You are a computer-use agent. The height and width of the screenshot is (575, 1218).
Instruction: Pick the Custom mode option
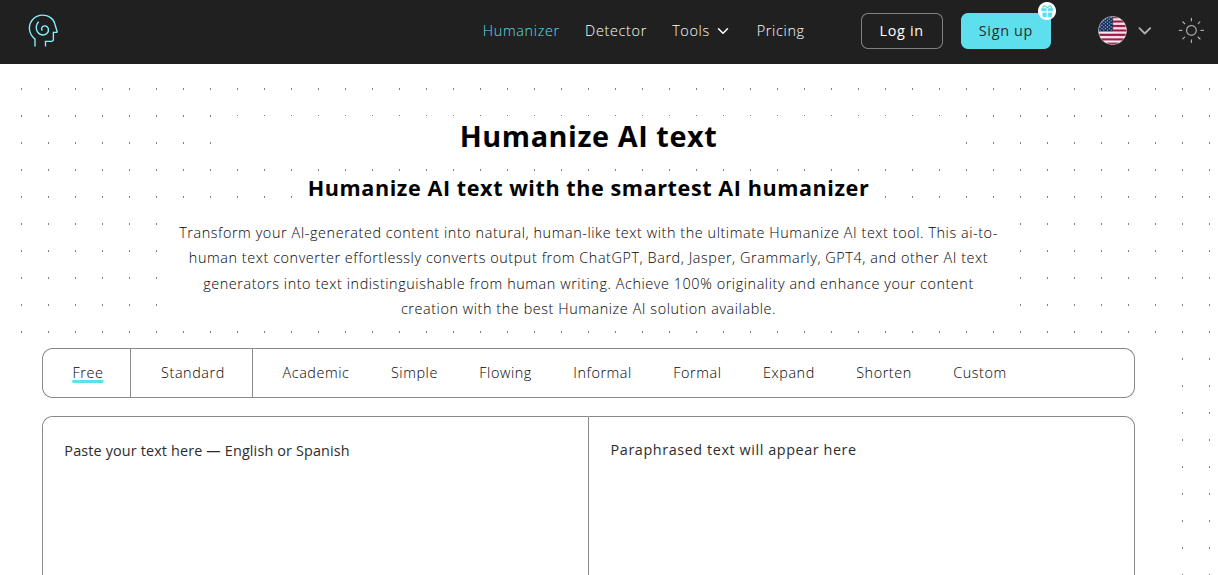(x=979, y=373)
